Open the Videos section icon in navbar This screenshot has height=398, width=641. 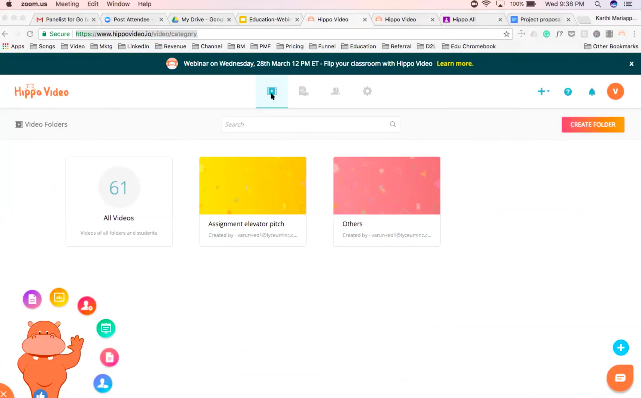click(271, 91)
